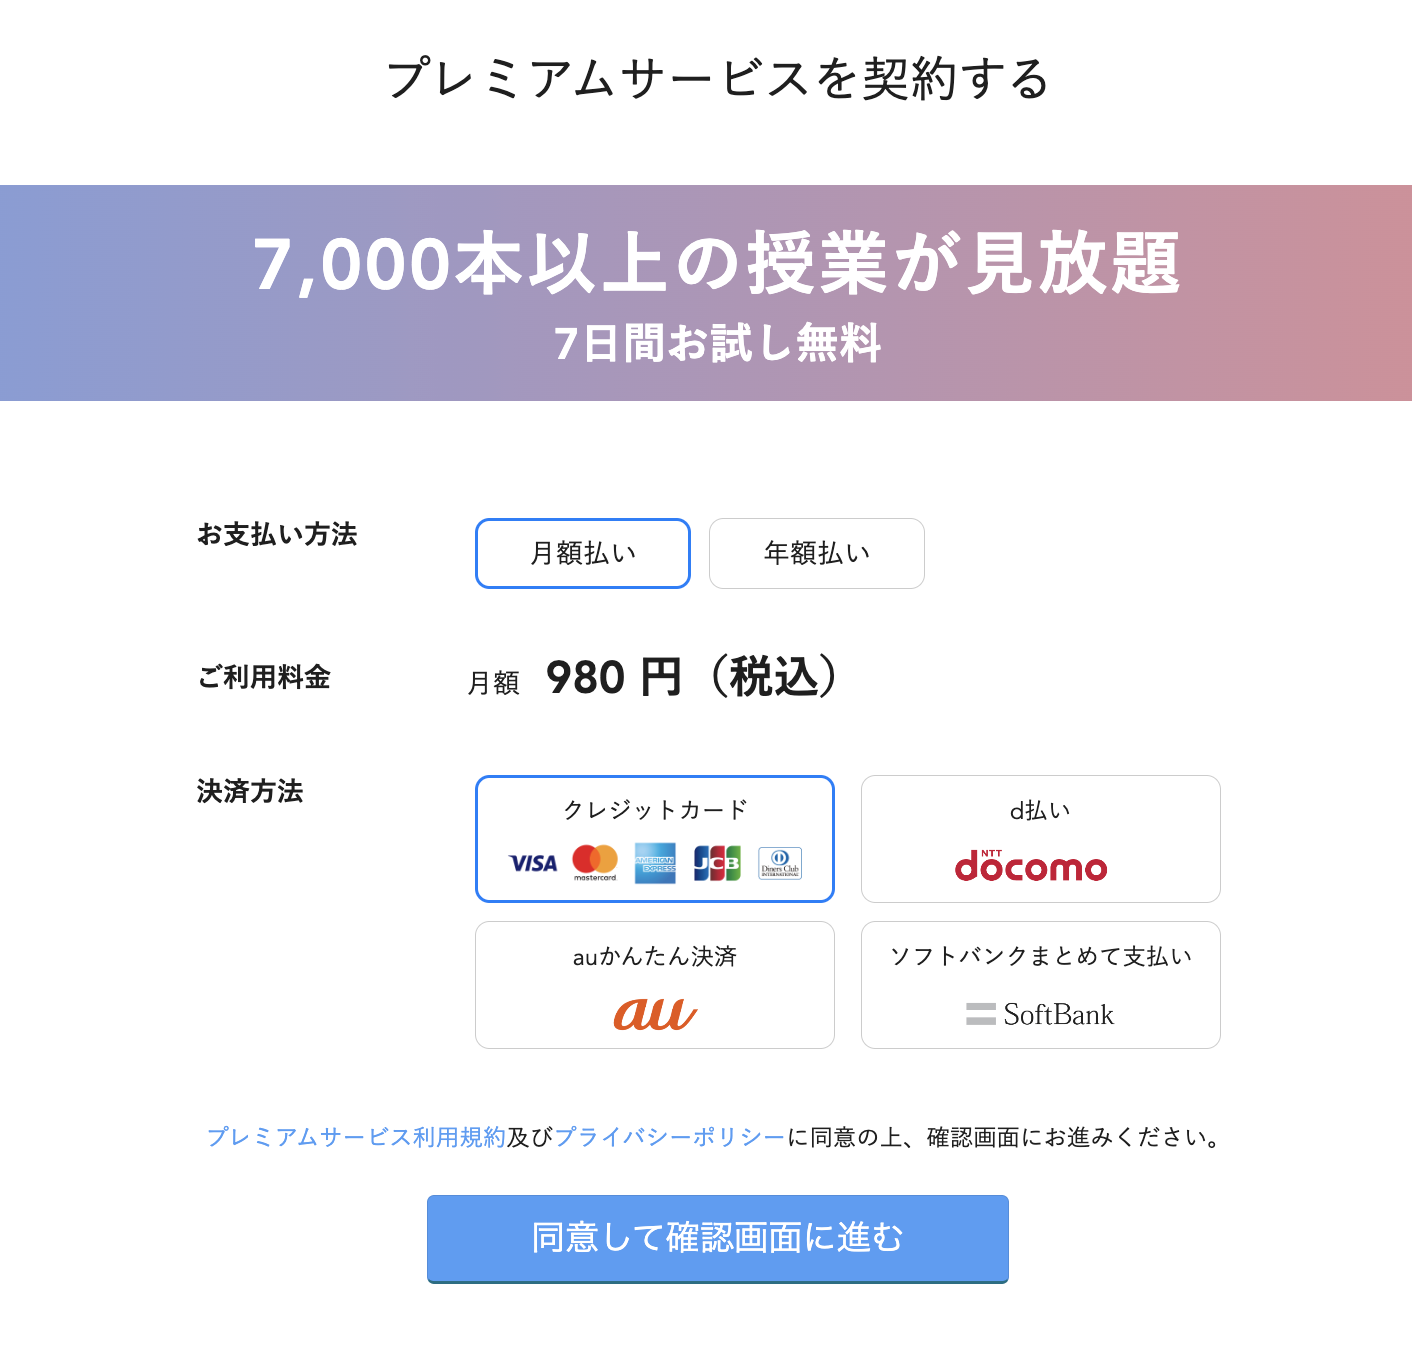Image resolution: width=1412 pixels, height=1354 pixels.
Task: Open プレミアムサービス利用規約 link
Action: (x=356, y=1137)
